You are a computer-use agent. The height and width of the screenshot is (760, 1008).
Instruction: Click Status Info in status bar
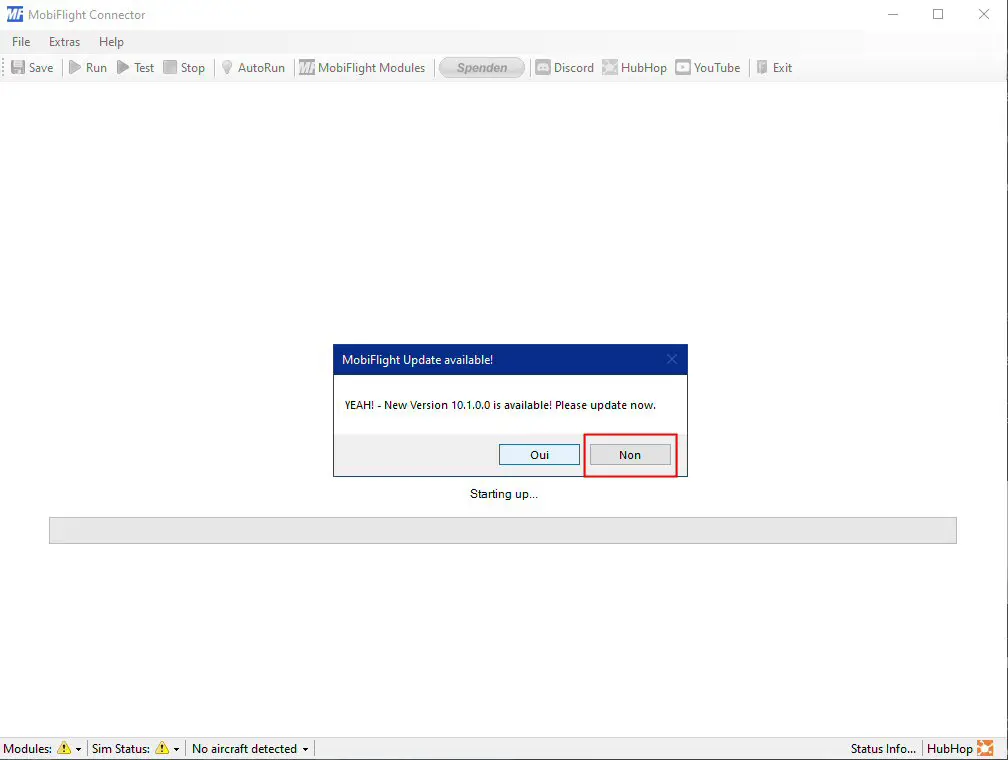tap(883, 748)
